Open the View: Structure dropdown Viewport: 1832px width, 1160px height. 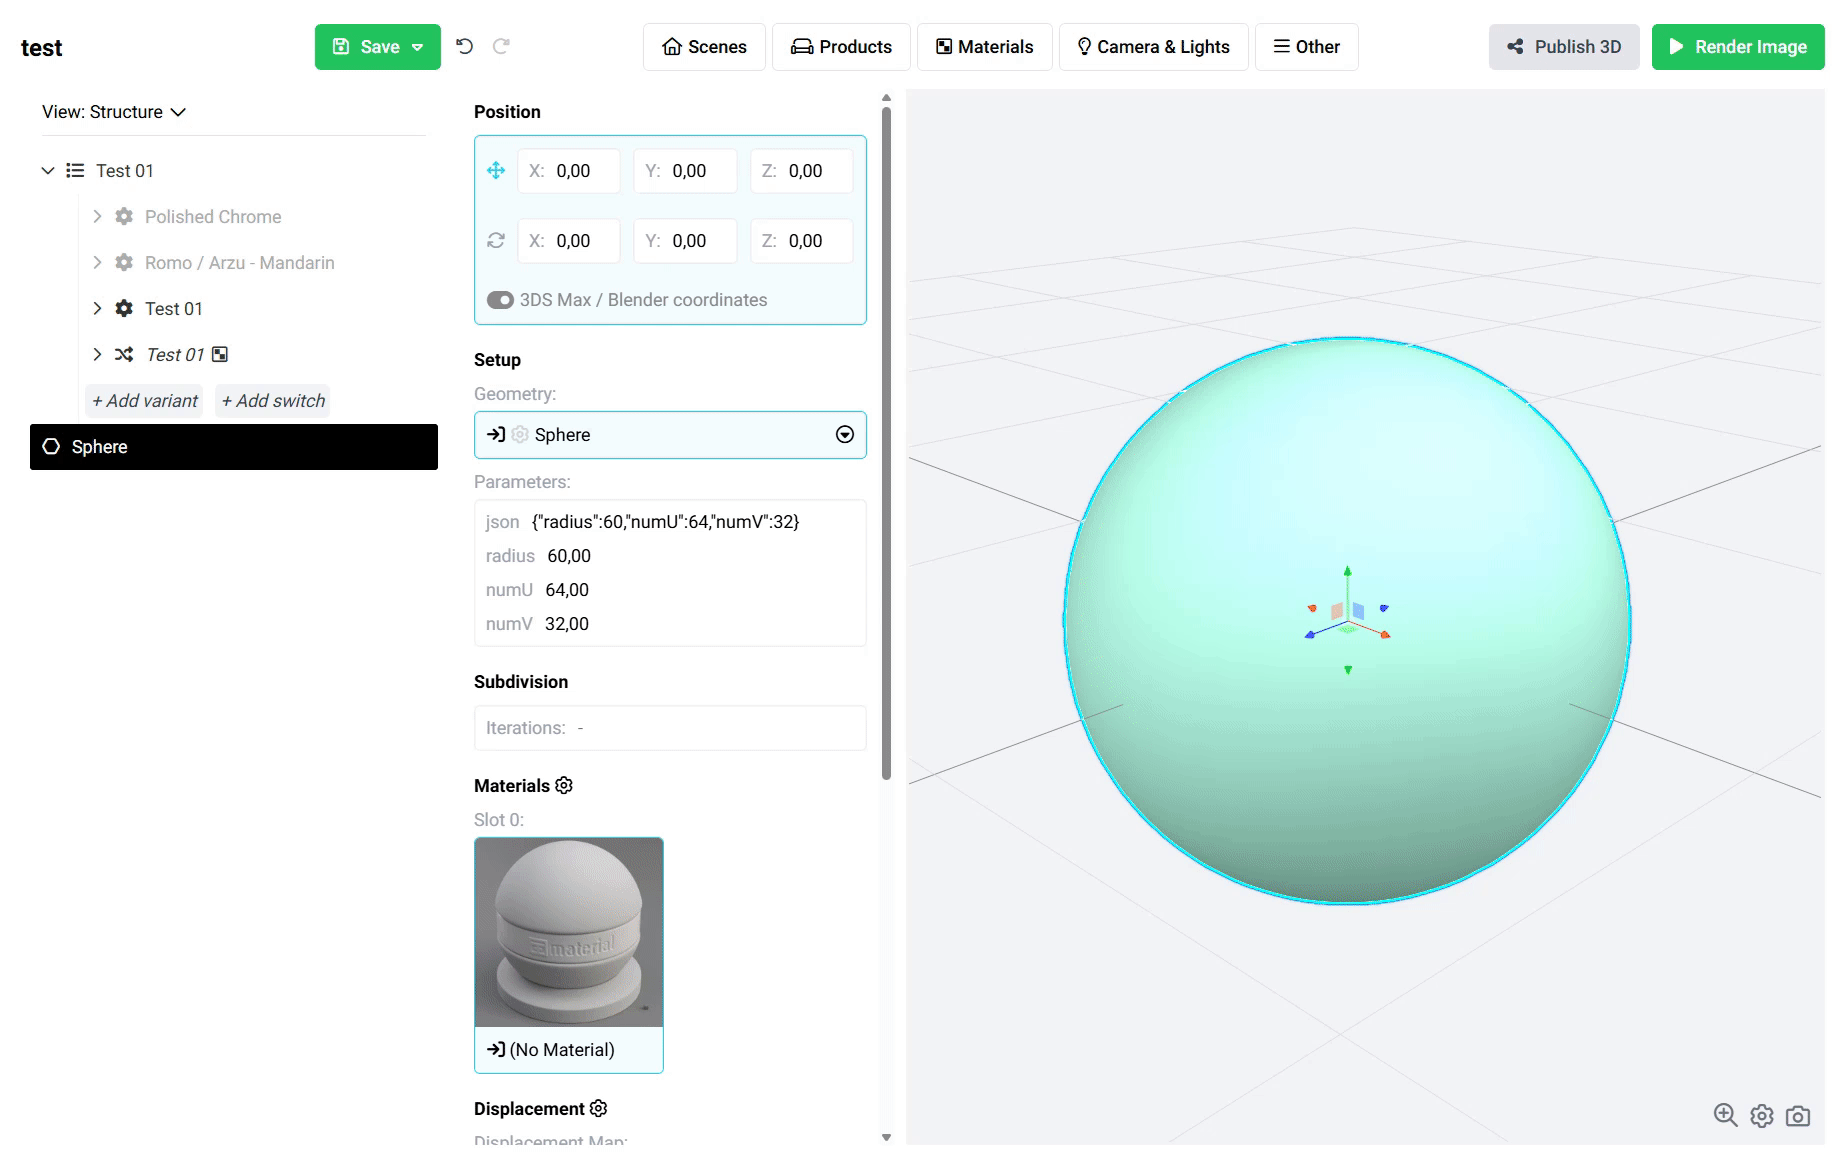(x=113, y=112)
